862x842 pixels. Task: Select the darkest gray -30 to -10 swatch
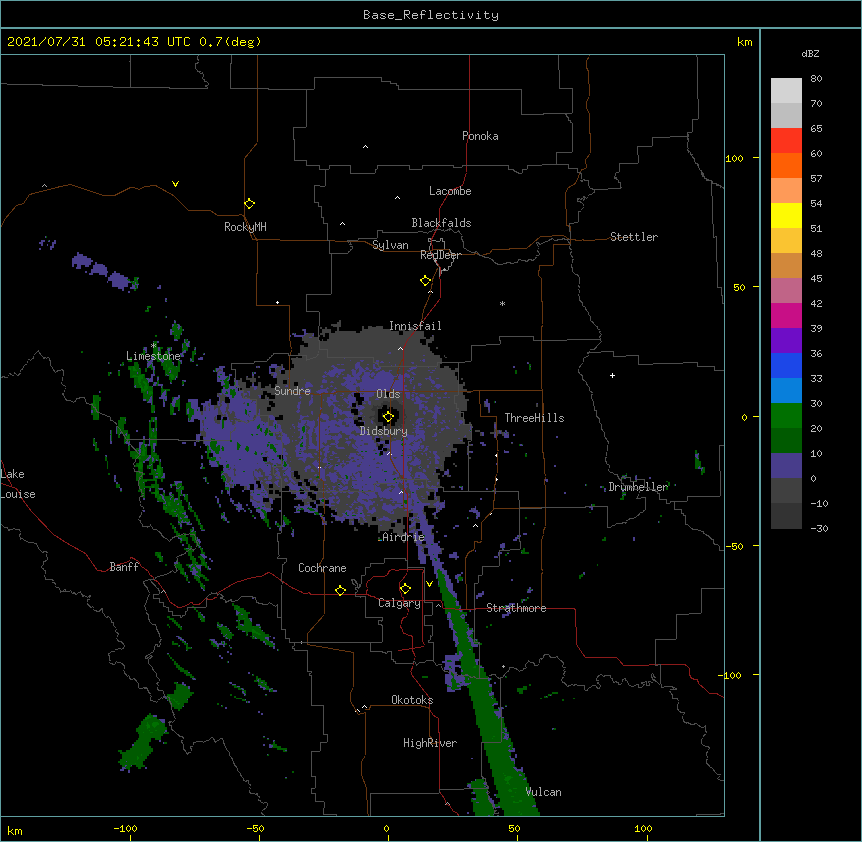tap(786, 516)
